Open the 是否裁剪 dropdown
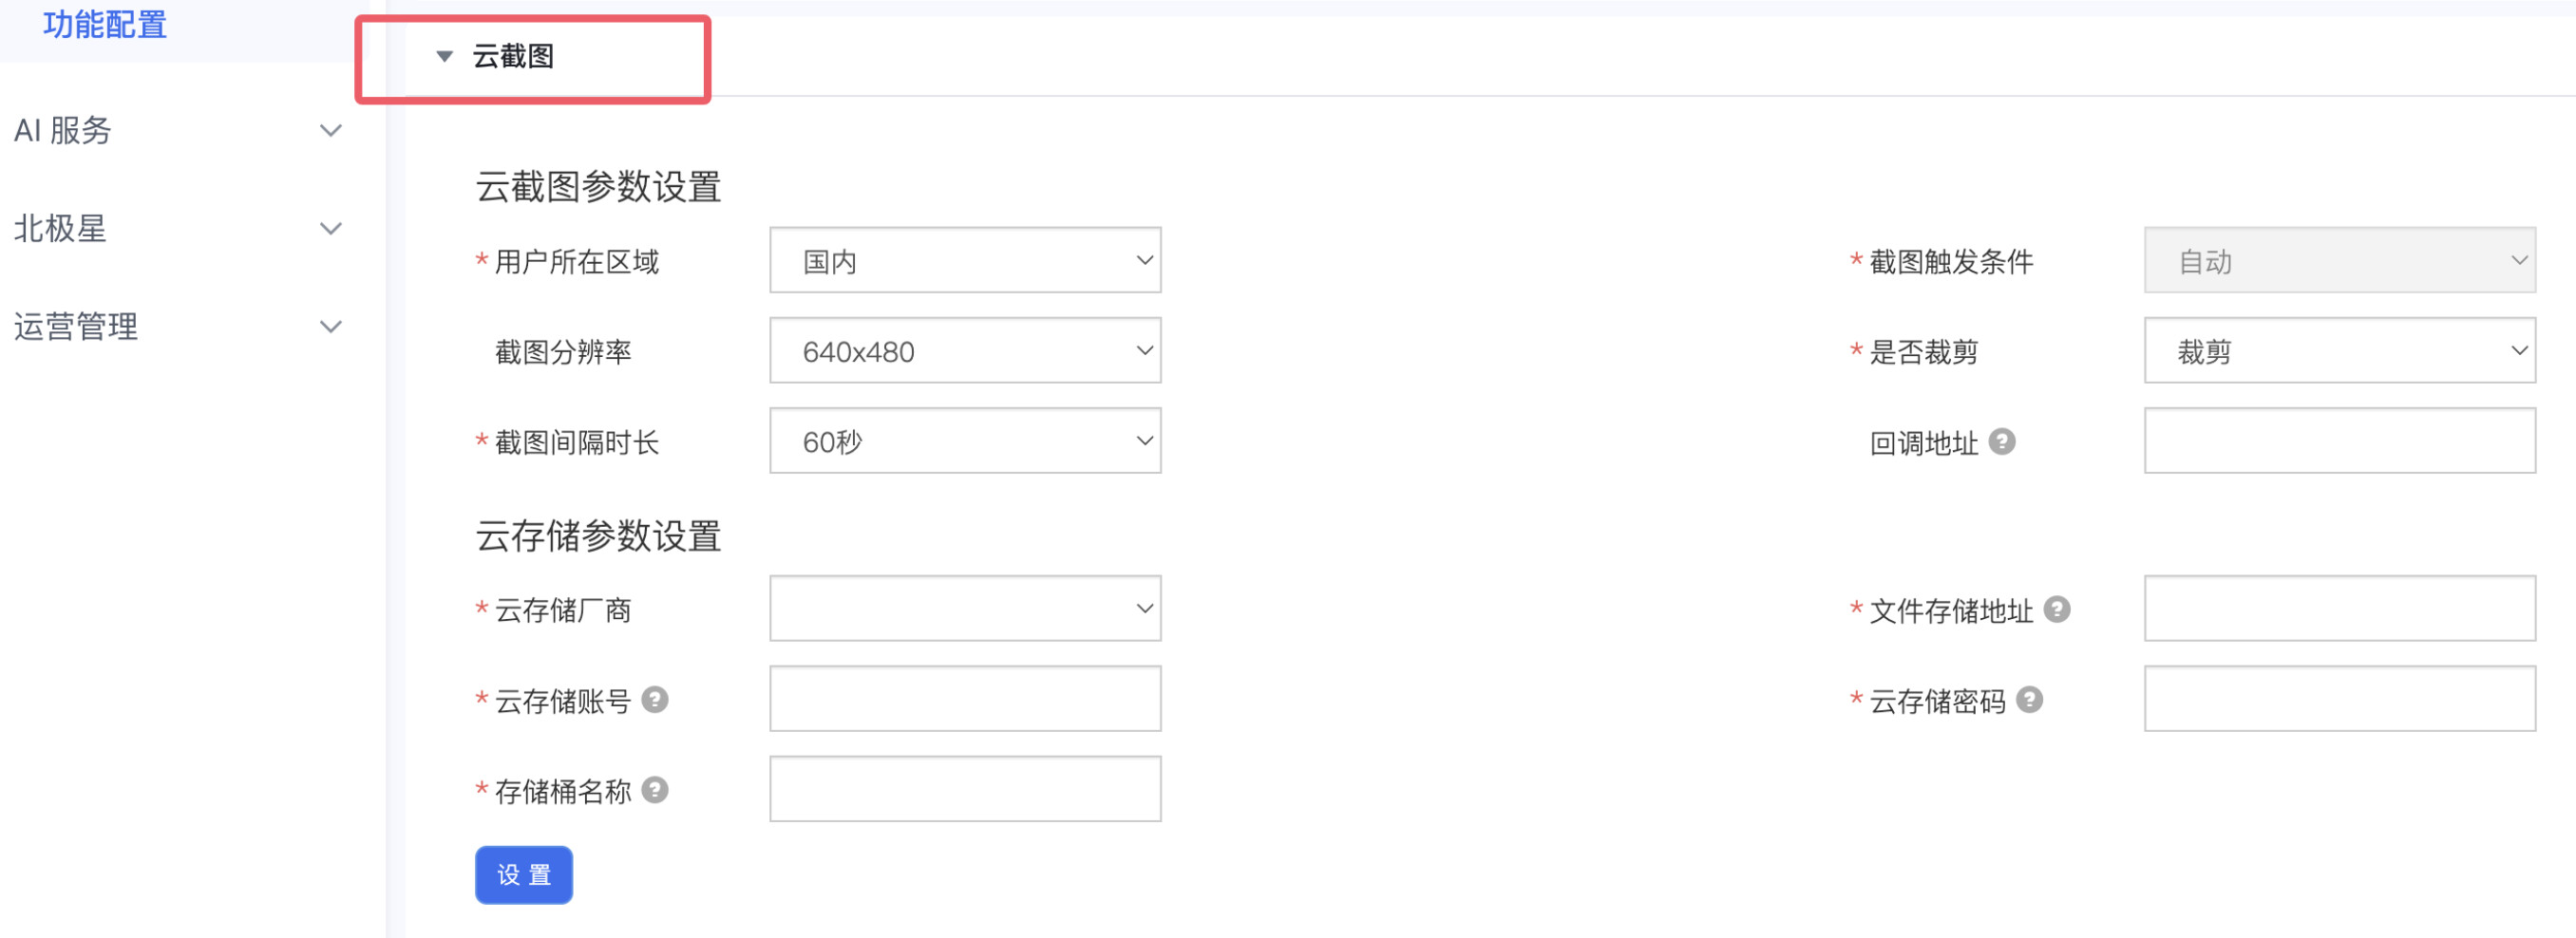This screenshot has width=2576, height=938. (x=2340, y=350)
